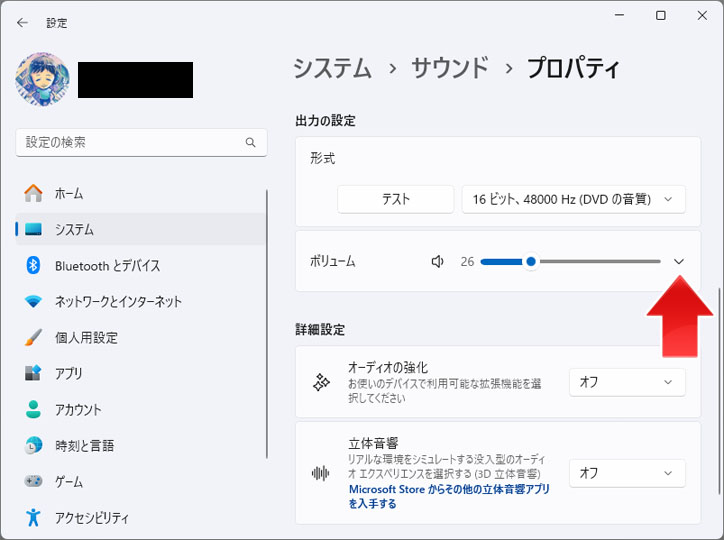Expand the ボリューム section chevron
The width and height of the screenshot is (724, 540).
(x=678, y=262)
